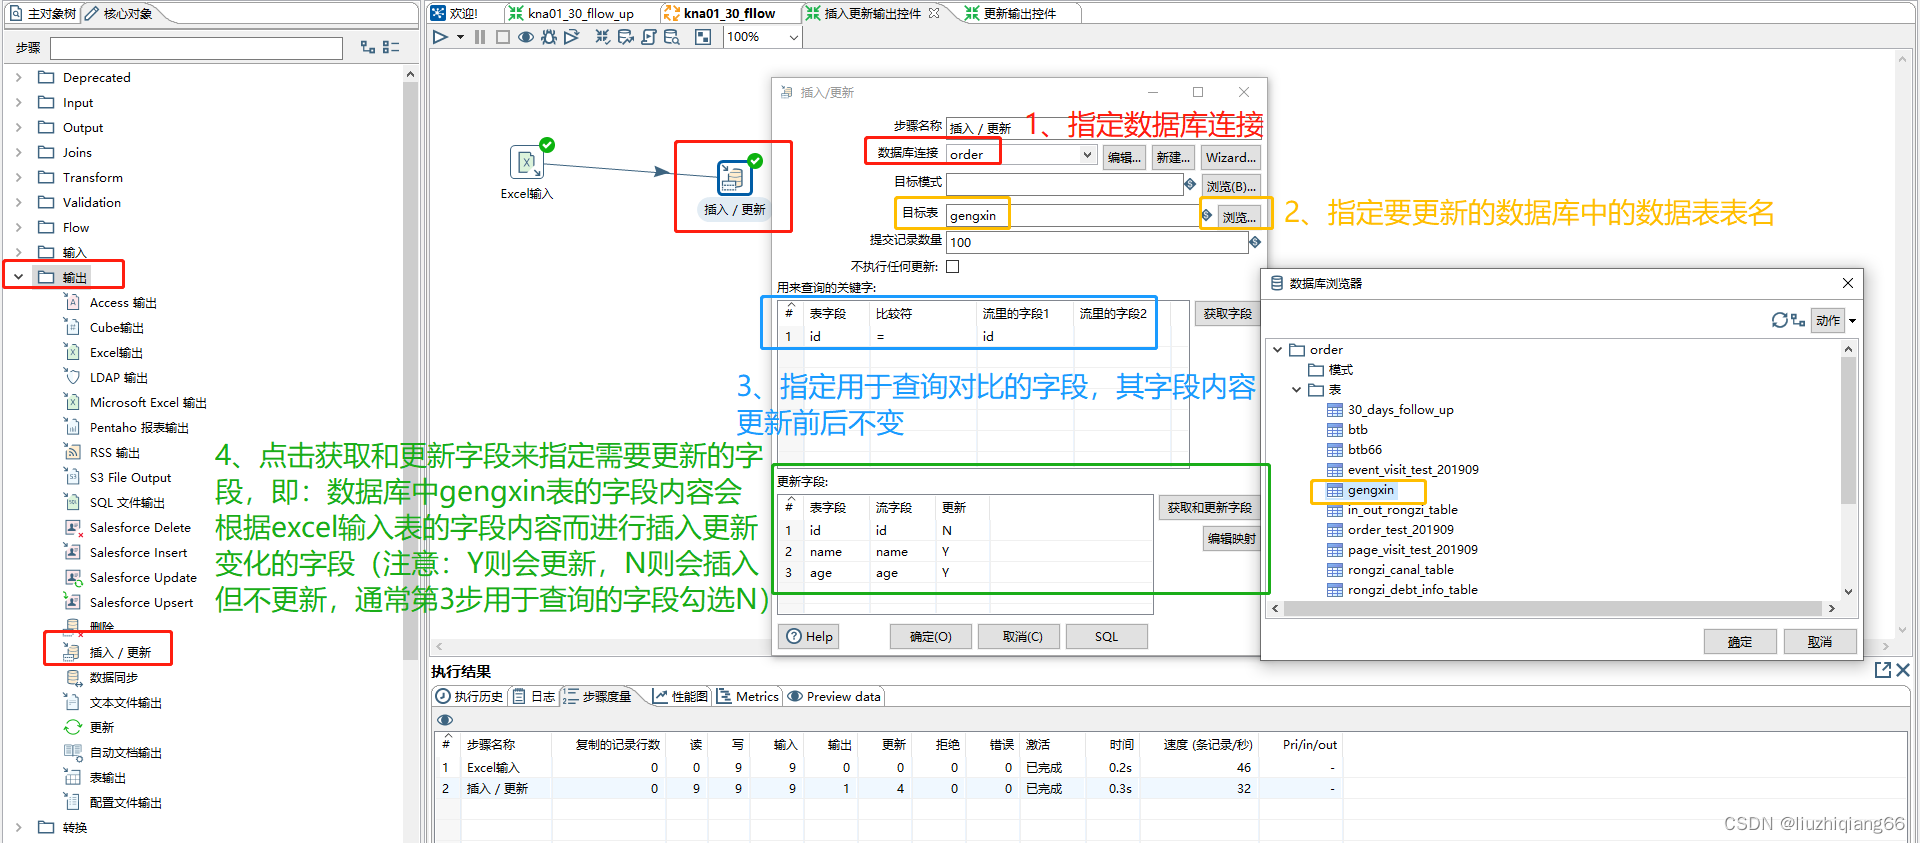1920x843 pixels.
Task: Choose RSS 输出 step in tree
Action: pos(114,452)
